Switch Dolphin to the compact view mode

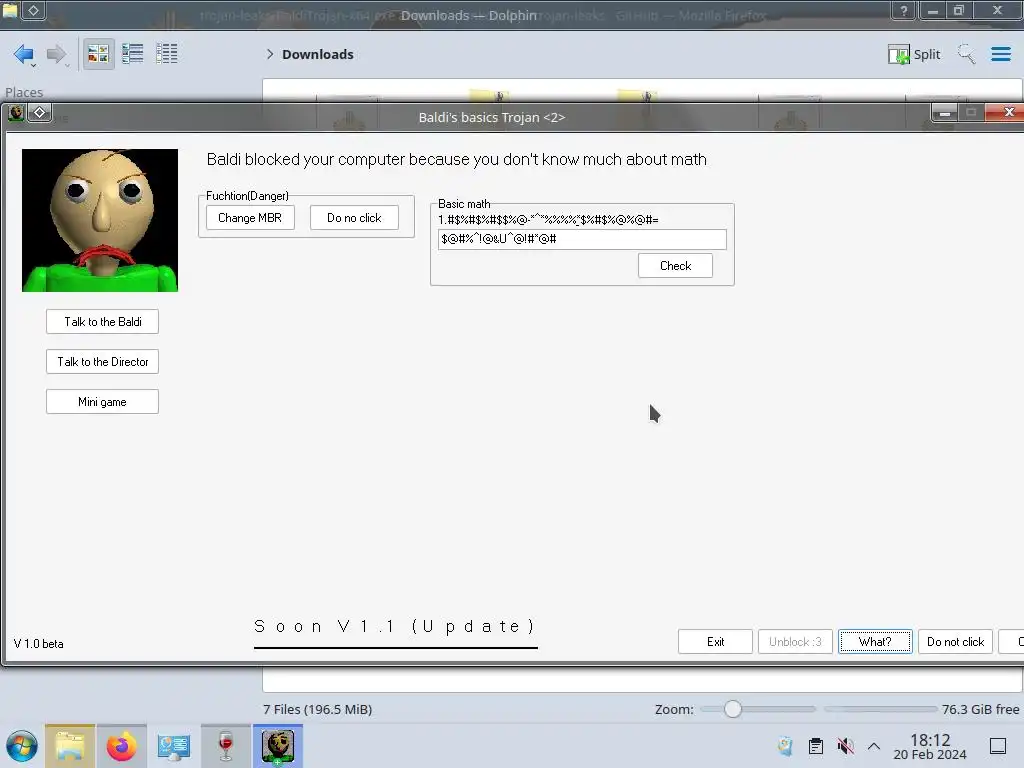pos(133,54)
